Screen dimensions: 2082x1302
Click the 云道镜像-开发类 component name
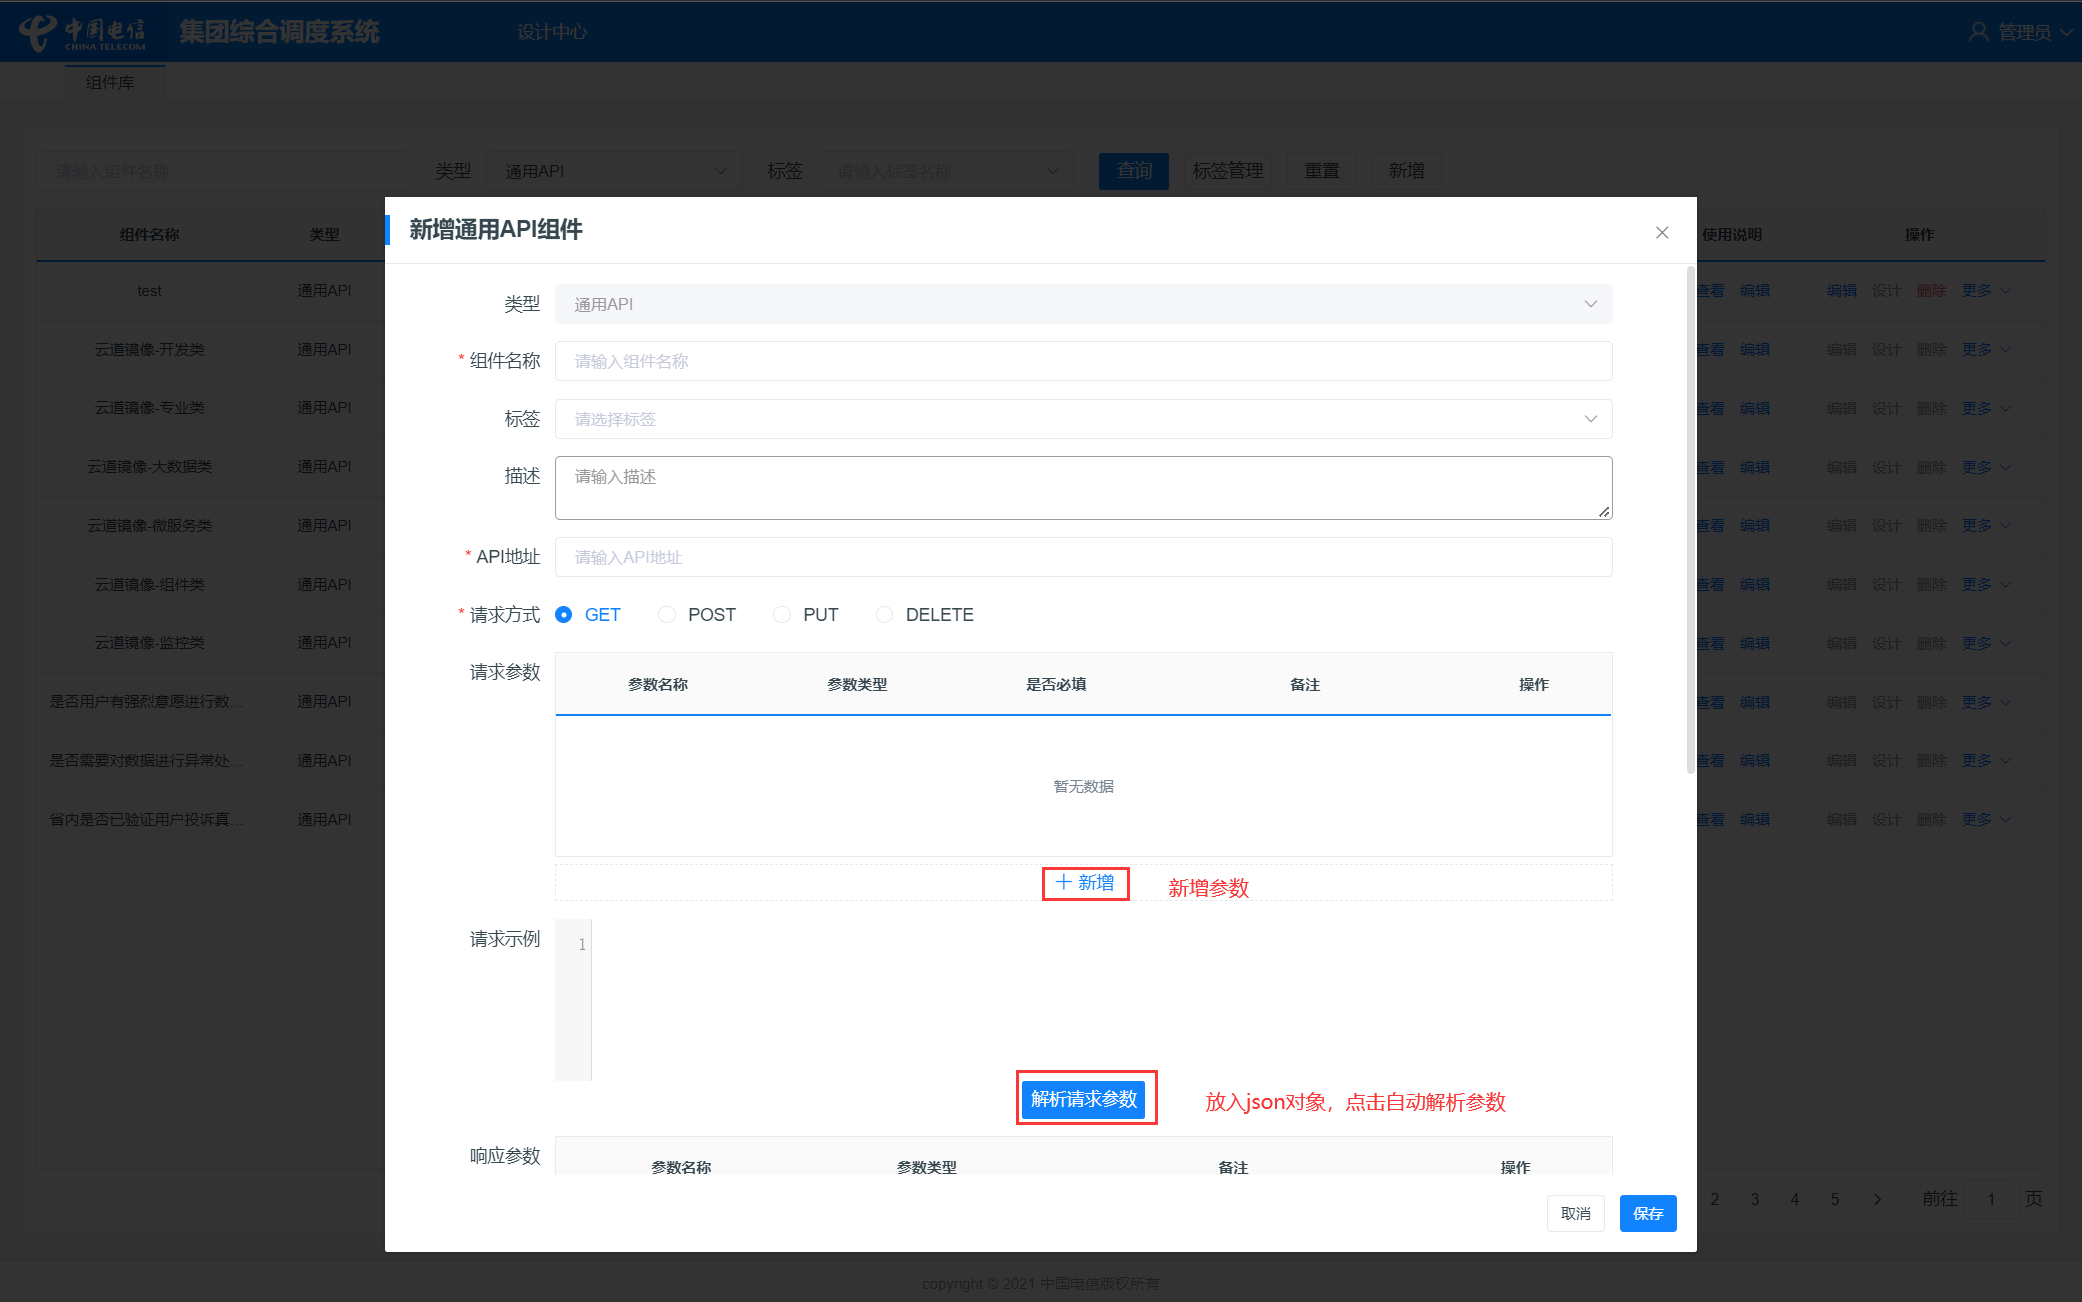(150, 349)
